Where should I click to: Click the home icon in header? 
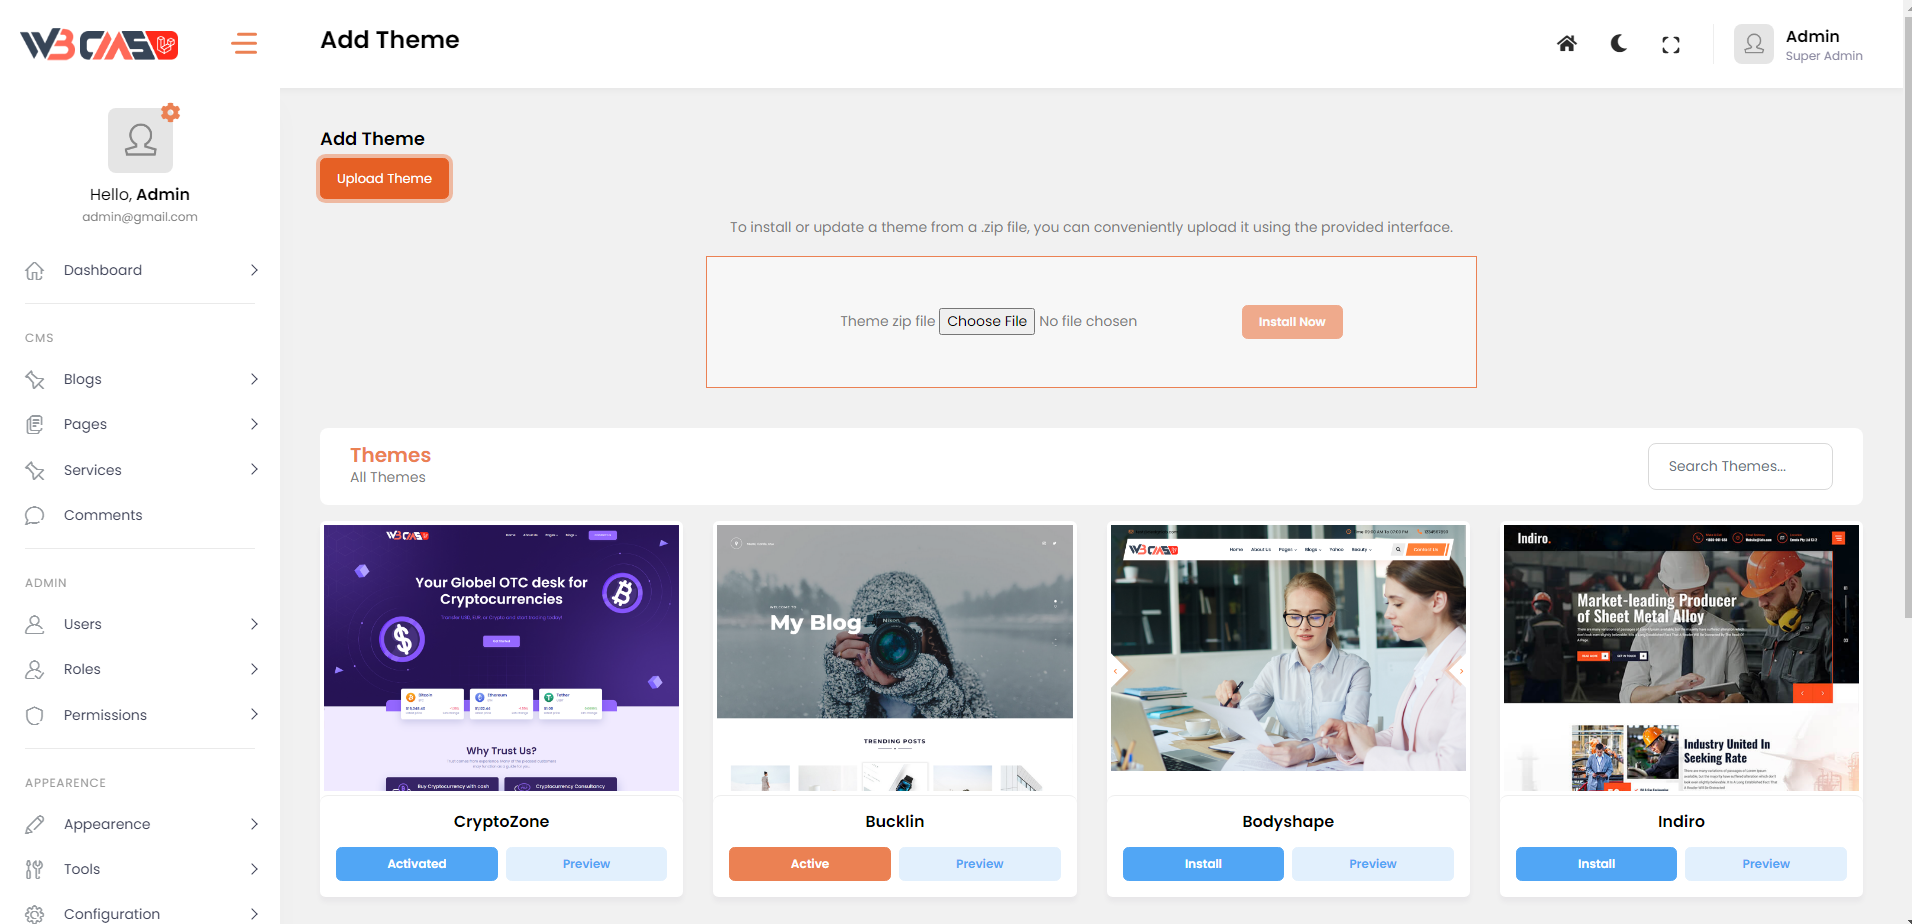tap(1567, 44)
